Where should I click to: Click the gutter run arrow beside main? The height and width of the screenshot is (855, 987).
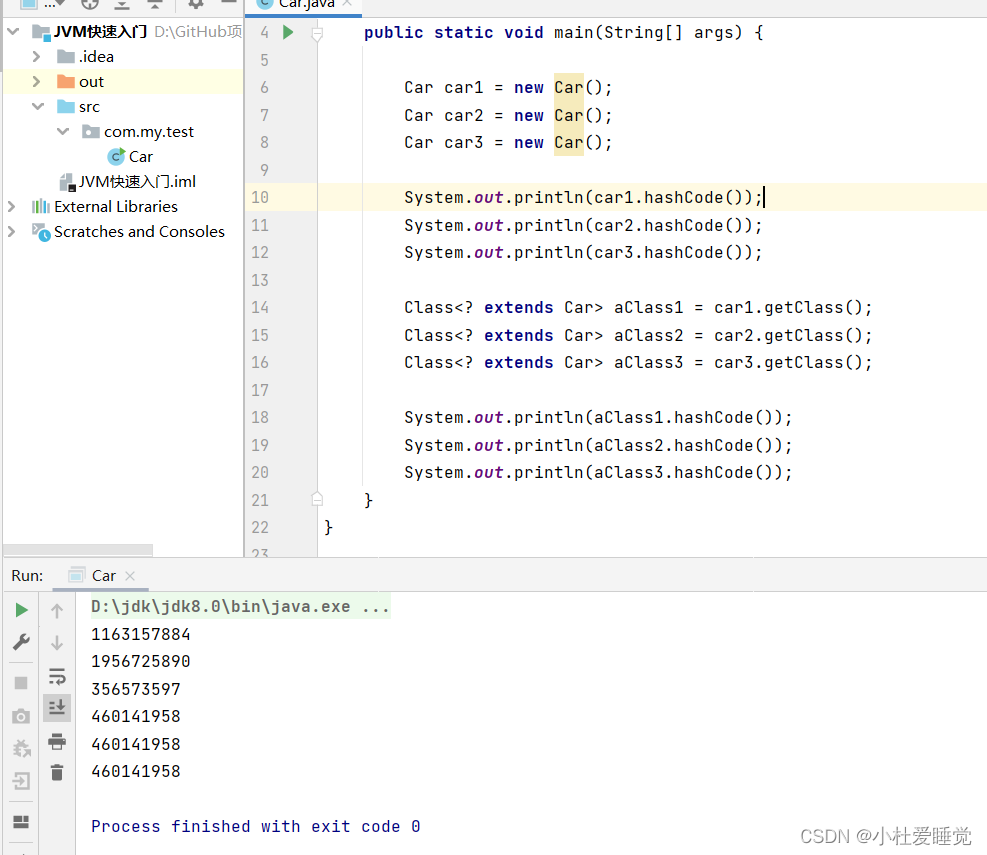pyautogui.click(x=288, y=33)
